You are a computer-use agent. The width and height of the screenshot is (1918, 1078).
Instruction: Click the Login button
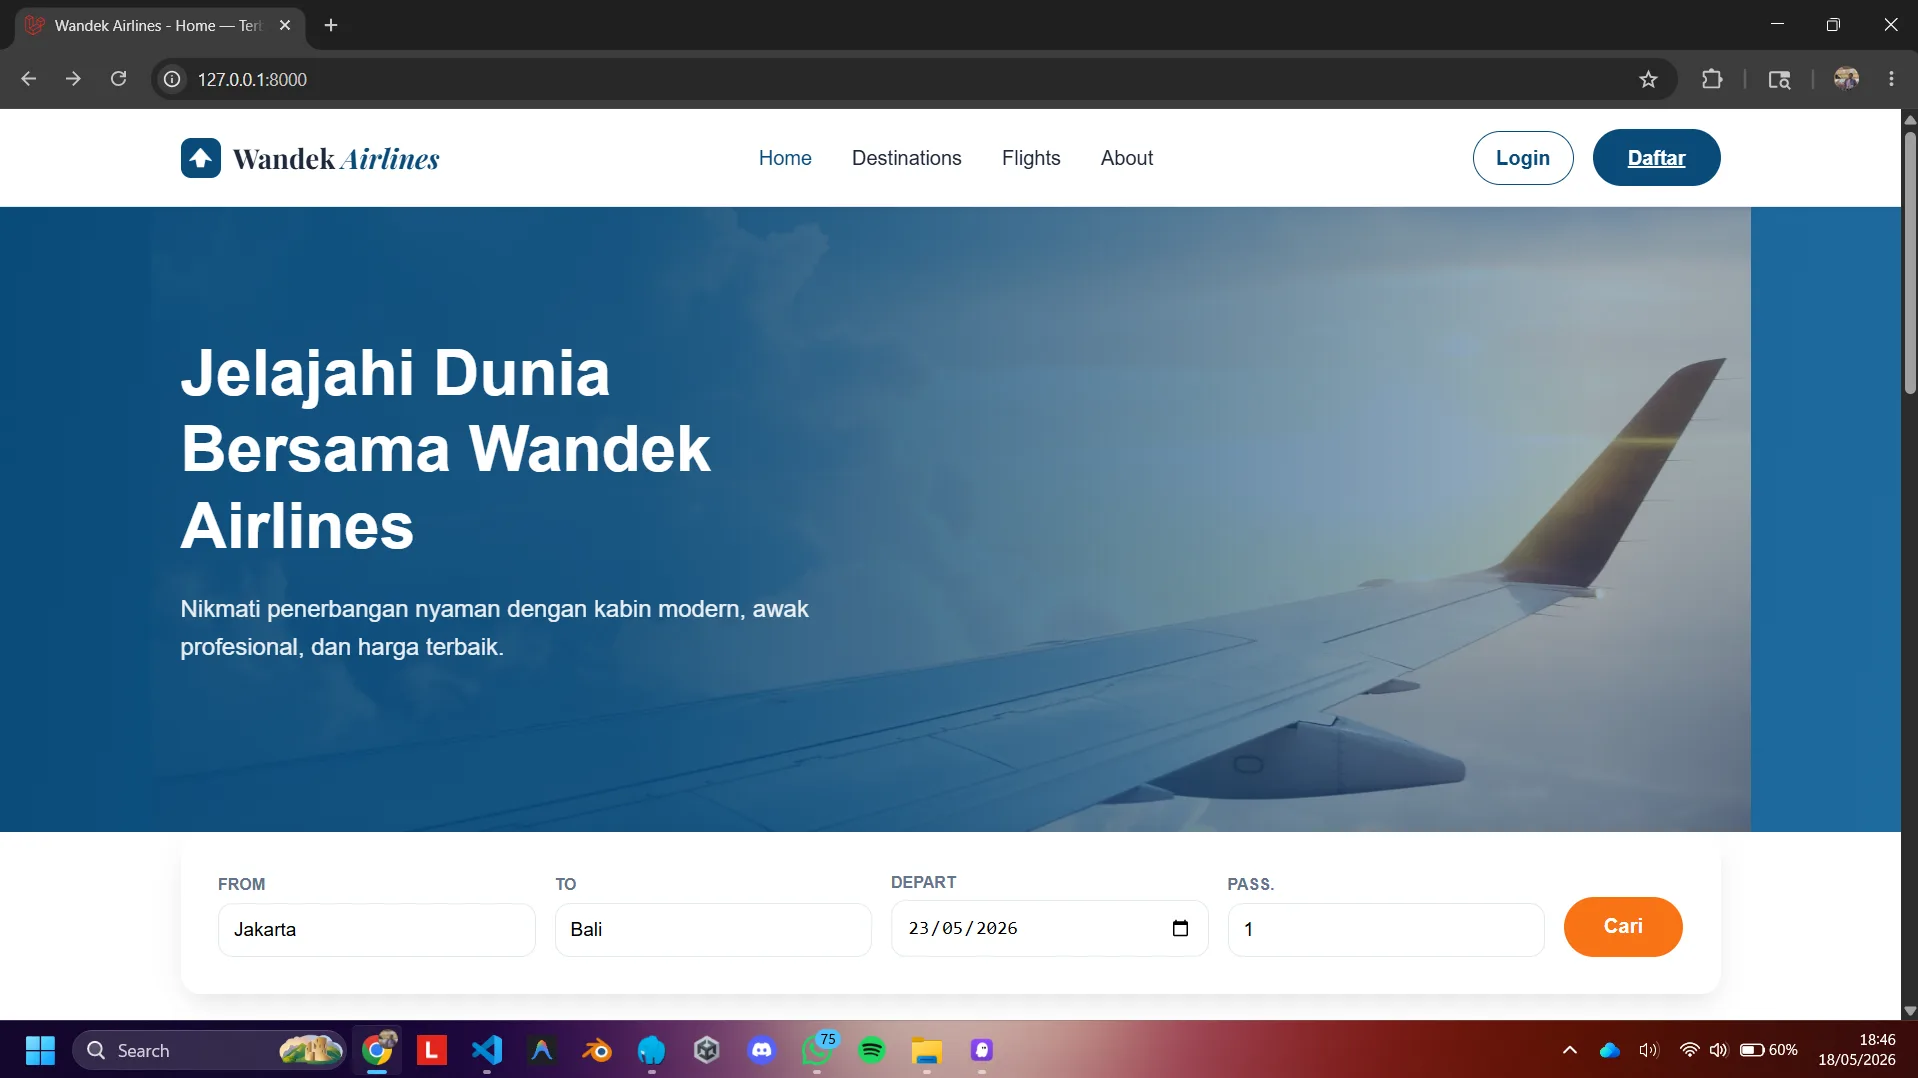pos(1523,158)
